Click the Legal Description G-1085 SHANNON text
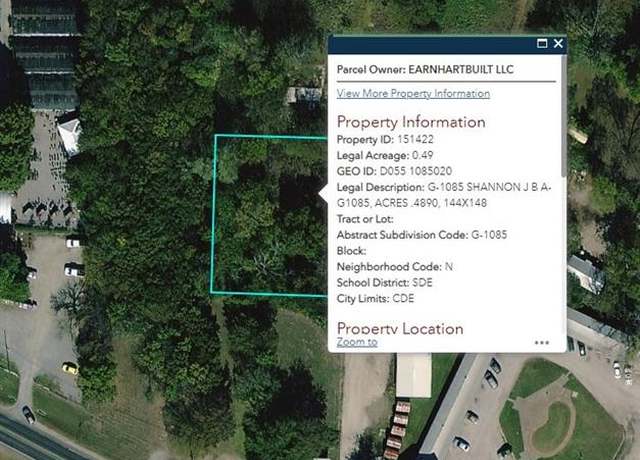640x460 pixels. 444,195
